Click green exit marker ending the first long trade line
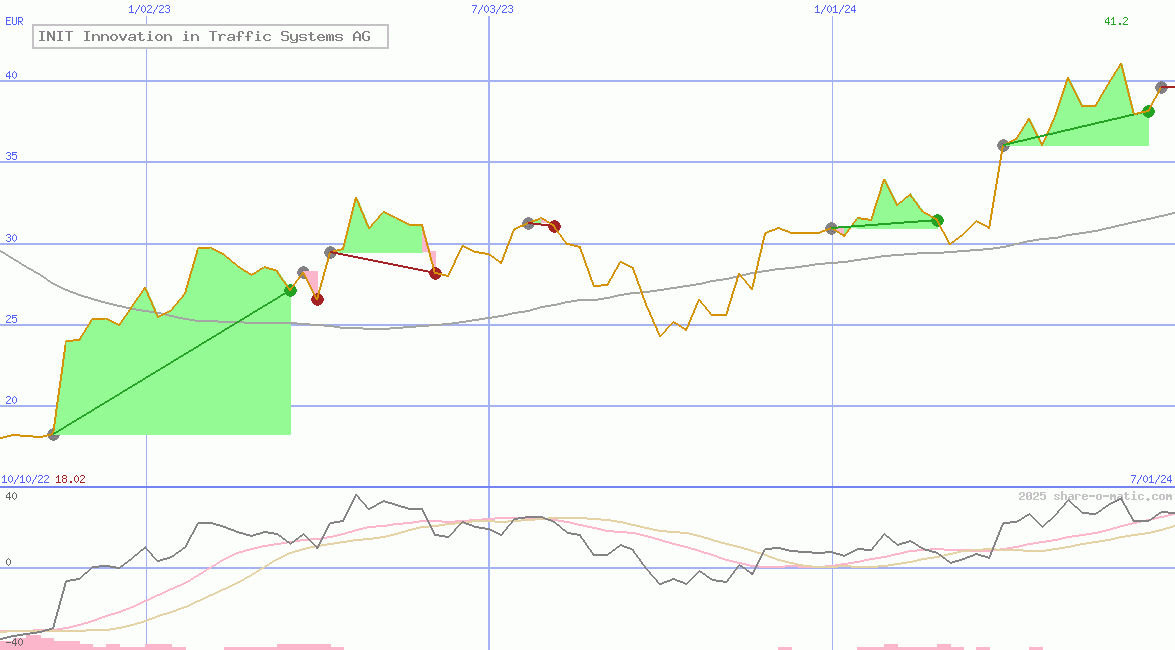Screen dimensions: 1175x650 [290, 290]
